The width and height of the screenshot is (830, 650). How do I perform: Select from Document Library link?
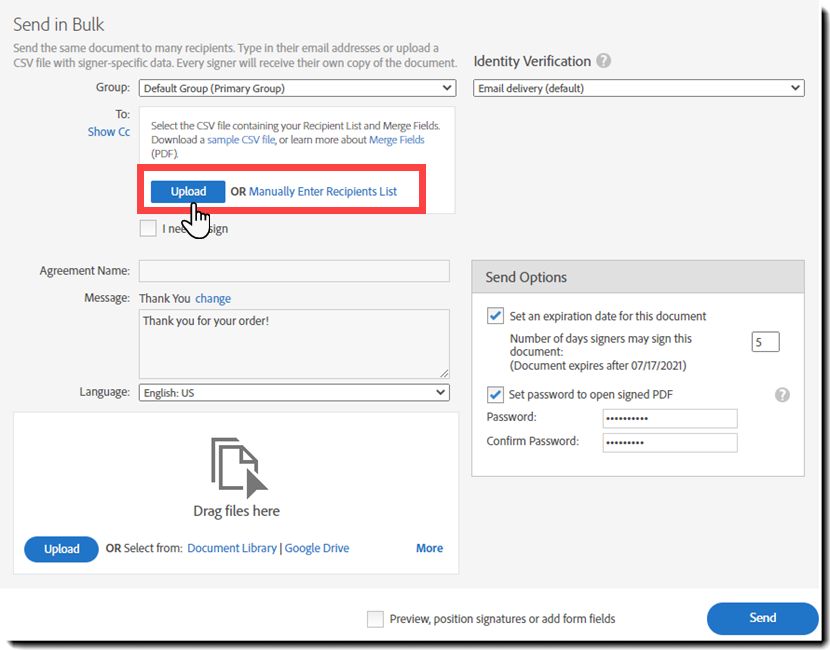pos(233,548)
